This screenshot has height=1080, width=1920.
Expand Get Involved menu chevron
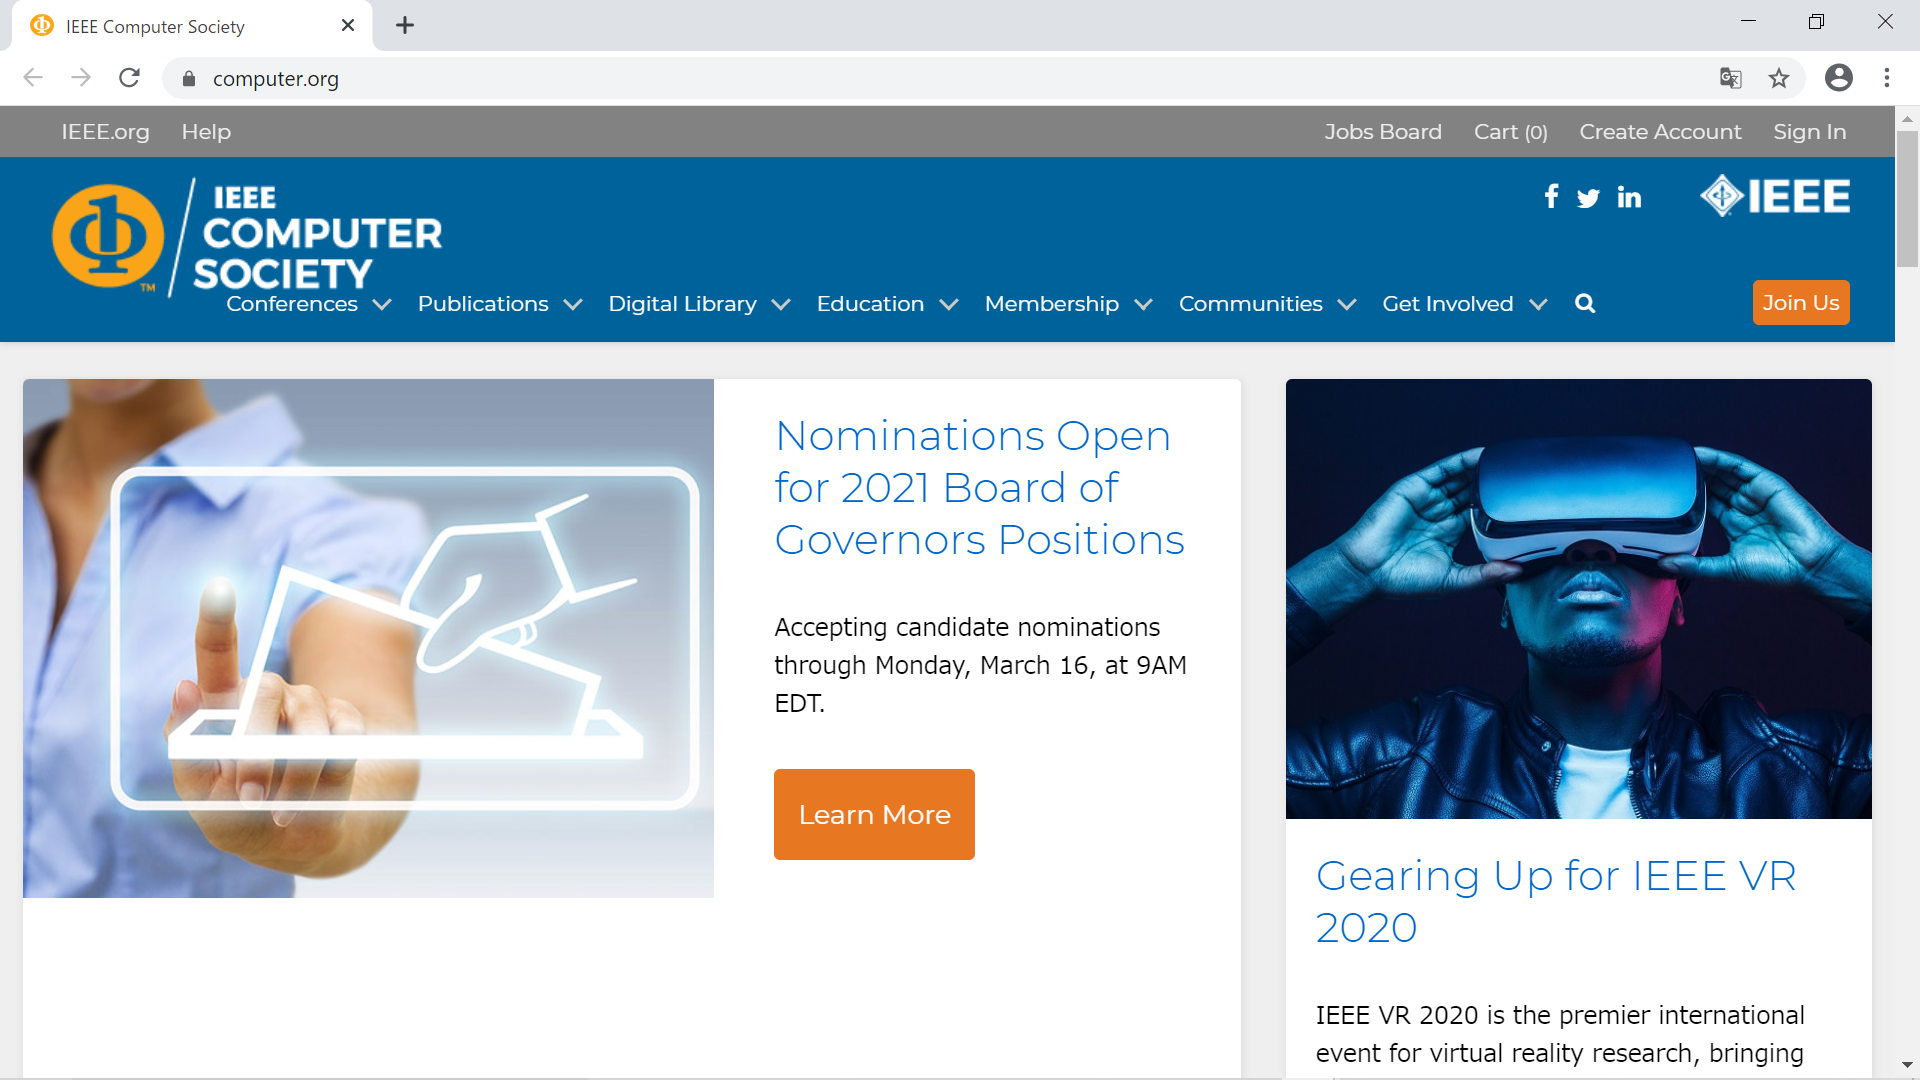coord(1538,305)
